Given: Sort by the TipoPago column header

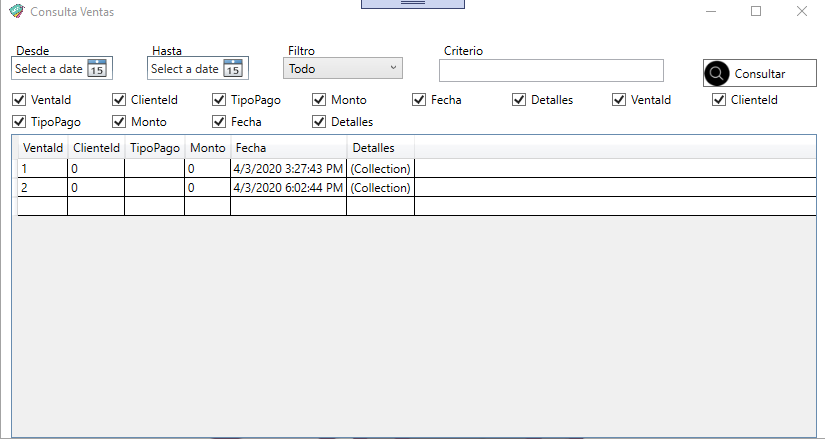Looking at the screenshot, I should click(155, 148).
